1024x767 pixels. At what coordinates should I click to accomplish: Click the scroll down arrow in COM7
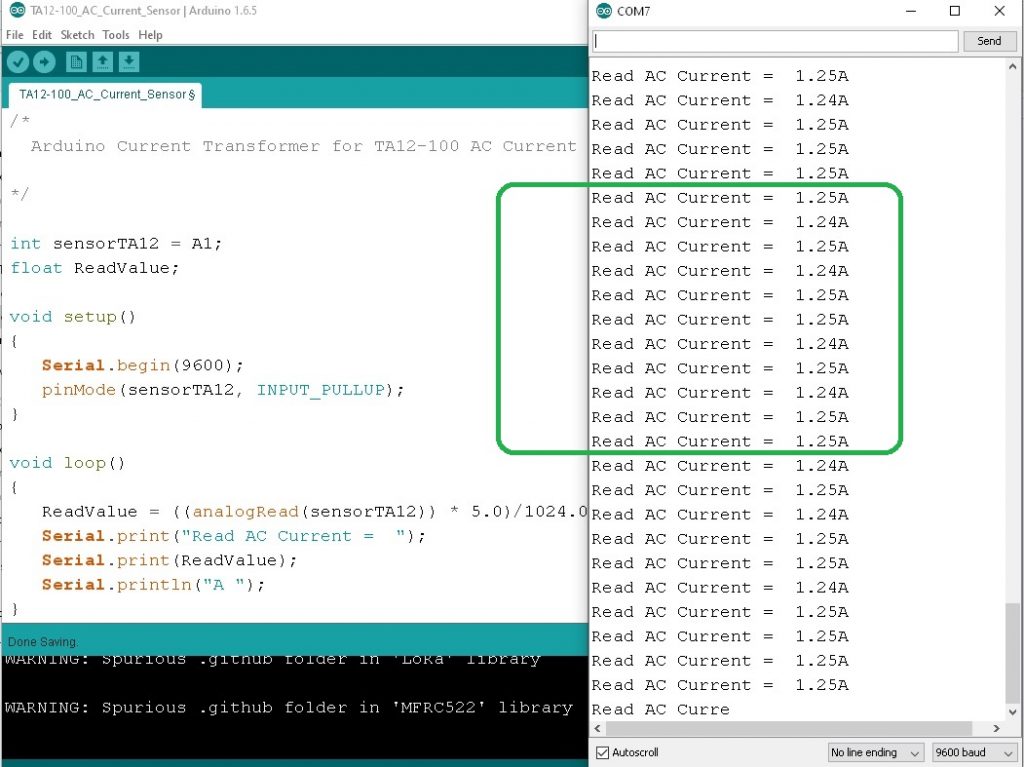tap(1012, 712)
